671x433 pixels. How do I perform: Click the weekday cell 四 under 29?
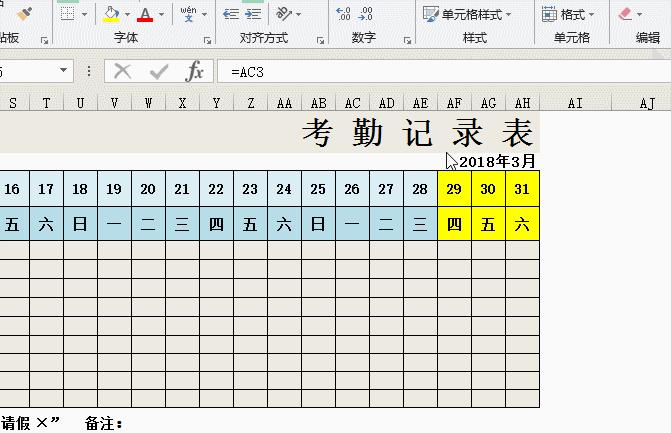coord(454,224)
